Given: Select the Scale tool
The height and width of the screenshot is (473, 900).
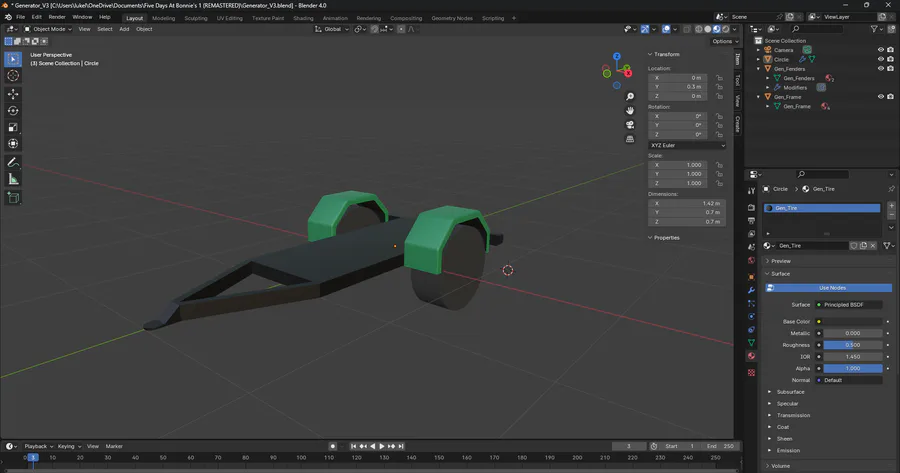Looking at the screenshot, I should (x=13, y=127).
